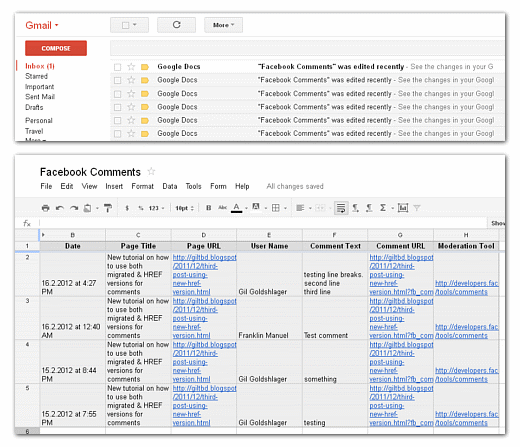This screenshot has height=447, width=520.
Task: Click into the fx formula bar
Action: (263, 223)
